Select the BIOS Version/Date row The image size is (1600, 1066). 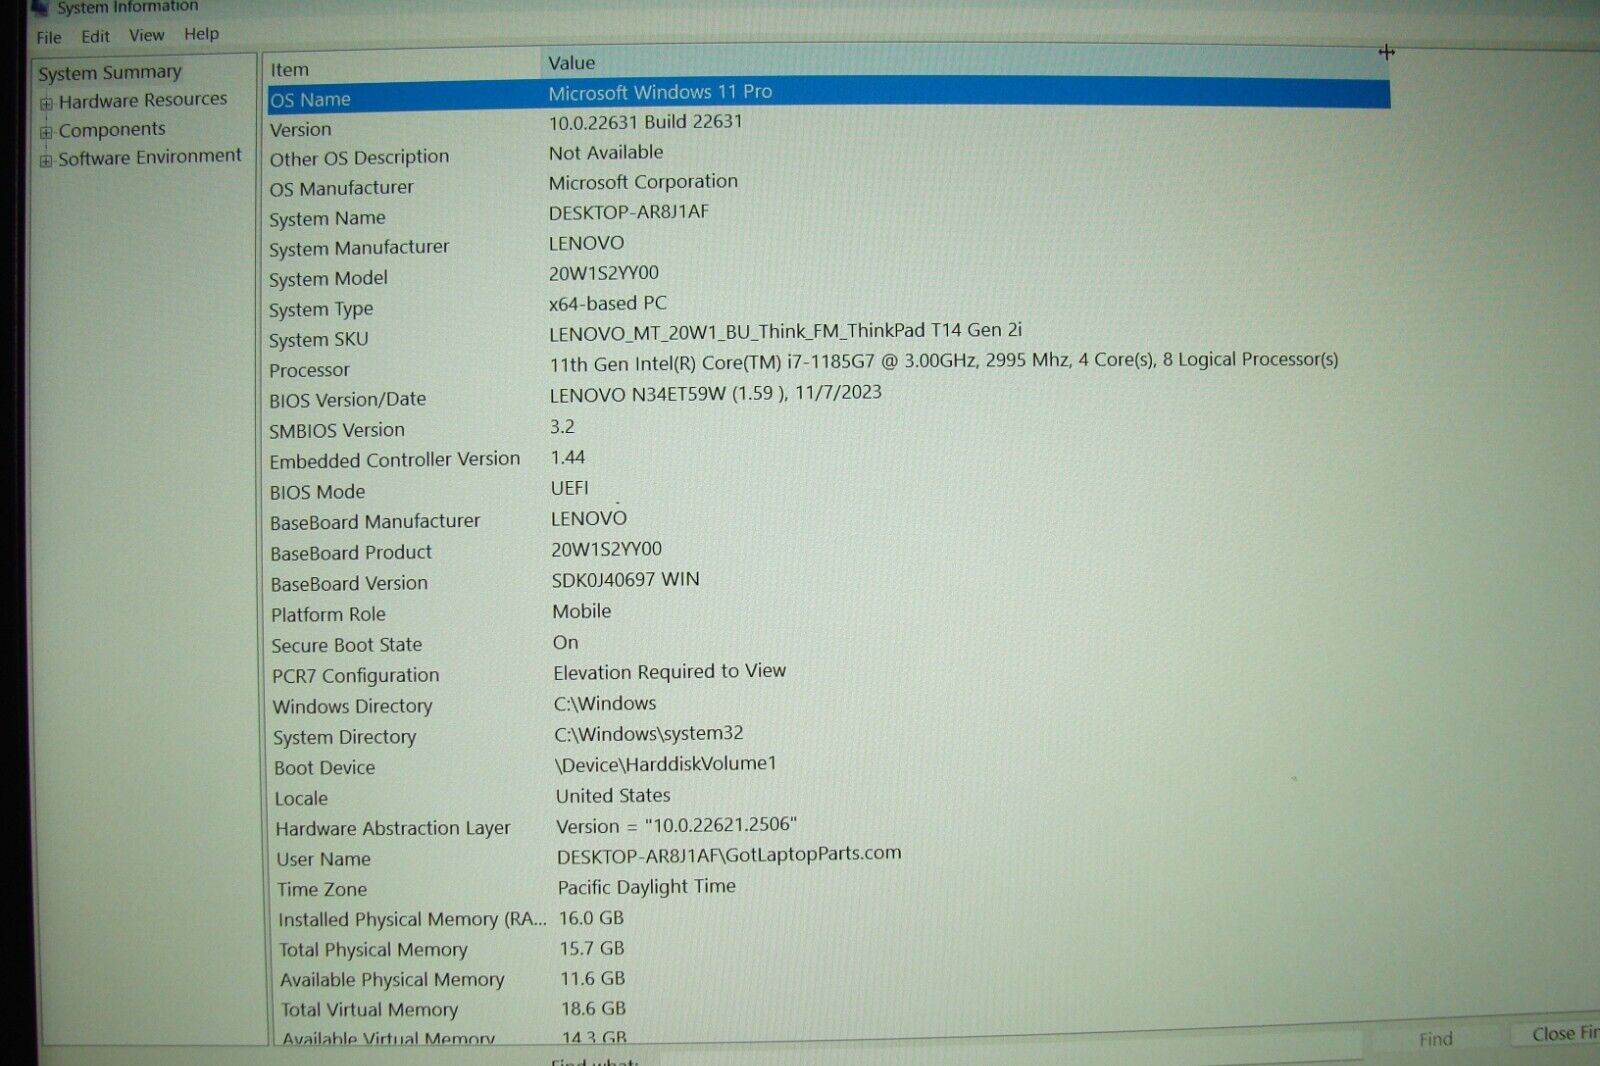347,400
